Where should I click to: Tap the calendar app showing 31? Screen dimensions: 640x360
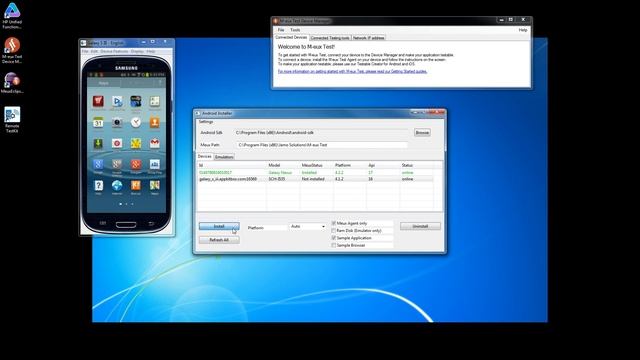click(98, 122)
